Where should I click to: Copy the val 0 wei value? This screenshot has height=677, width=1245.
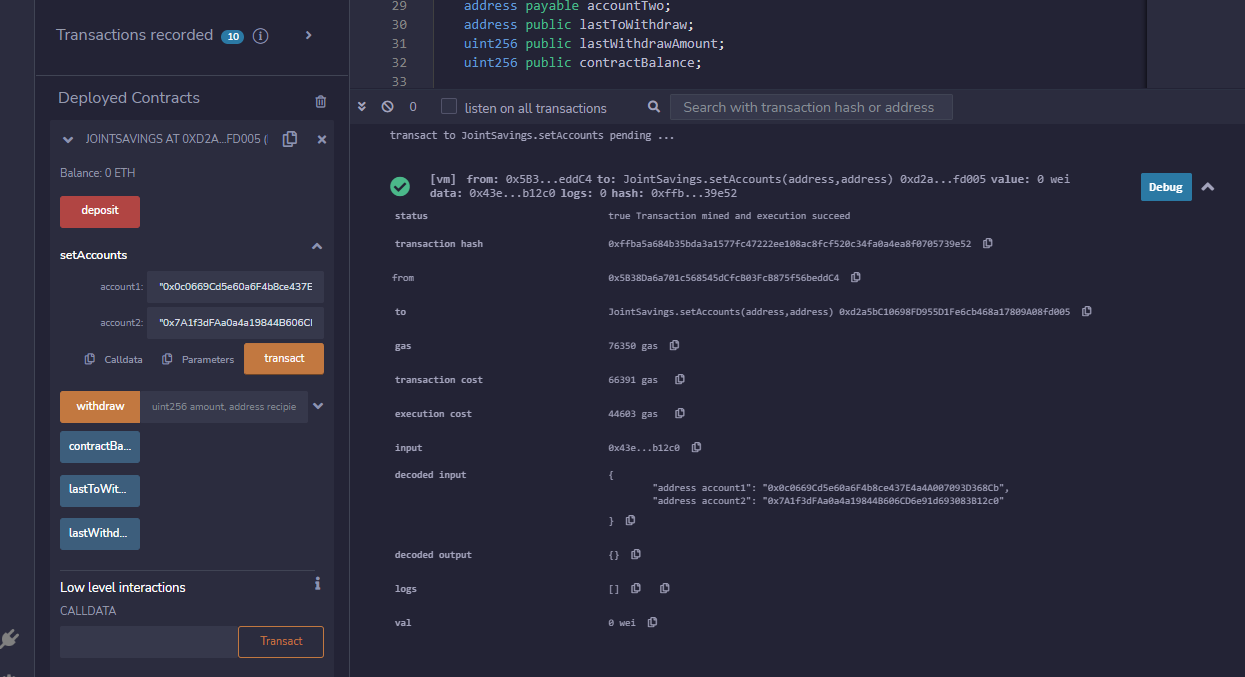point(653,622)
